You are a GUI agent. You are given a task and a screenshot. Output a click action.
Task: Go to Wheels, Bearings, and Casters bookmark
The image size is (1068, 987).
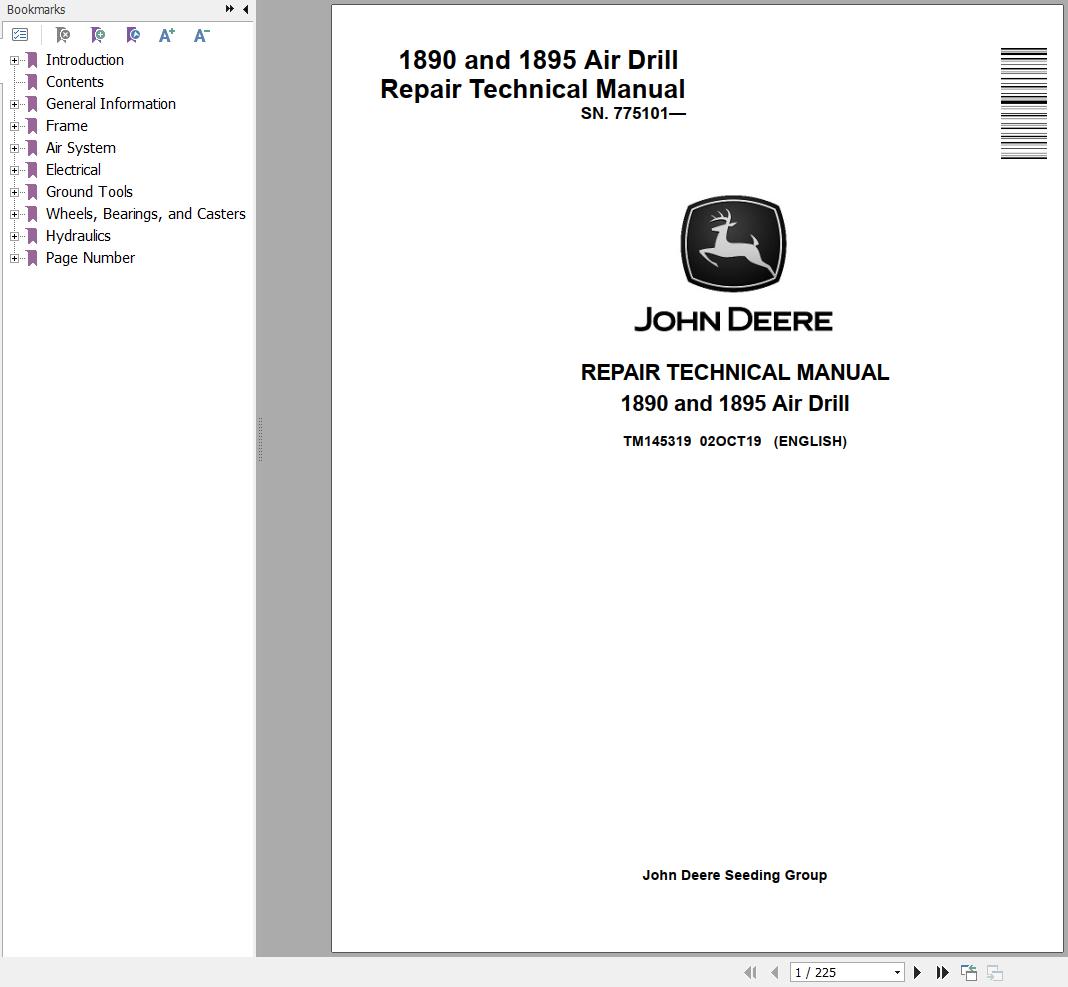[146, 213]
